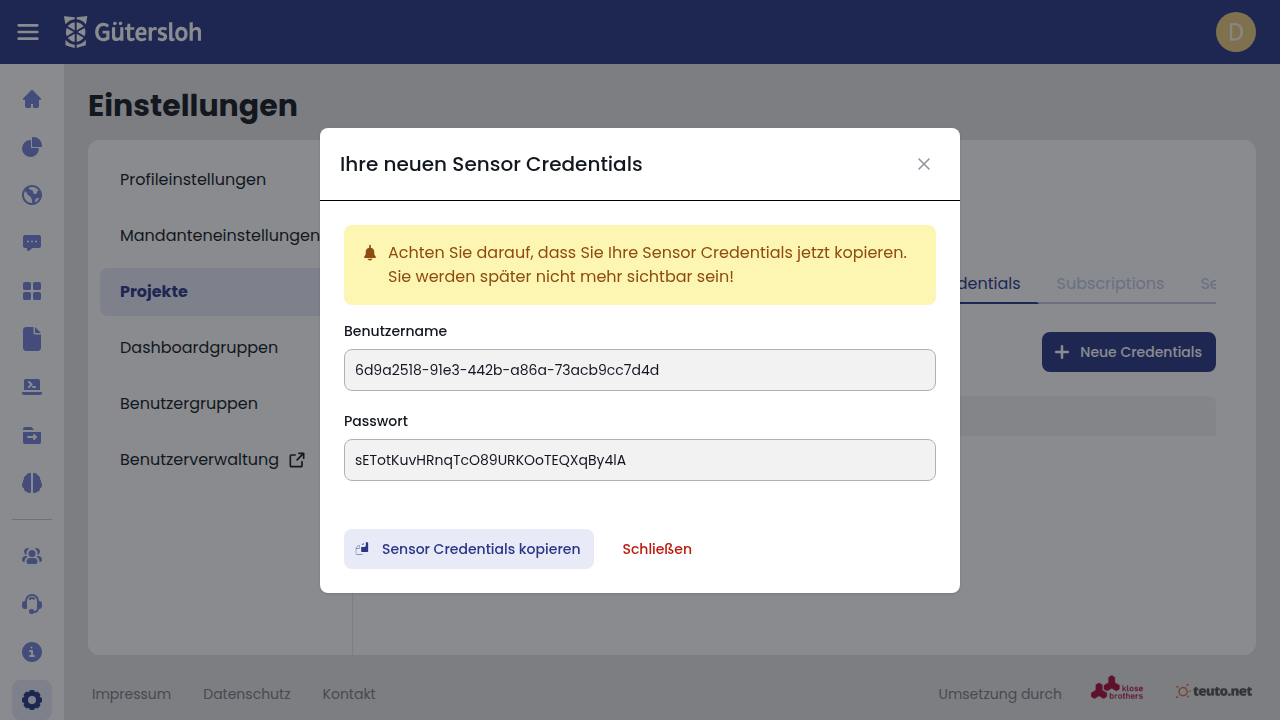The height and width of the screenshot is (720, 1280).
Task: Click the Benutzername input field
Action: click(x=640, y=370)
